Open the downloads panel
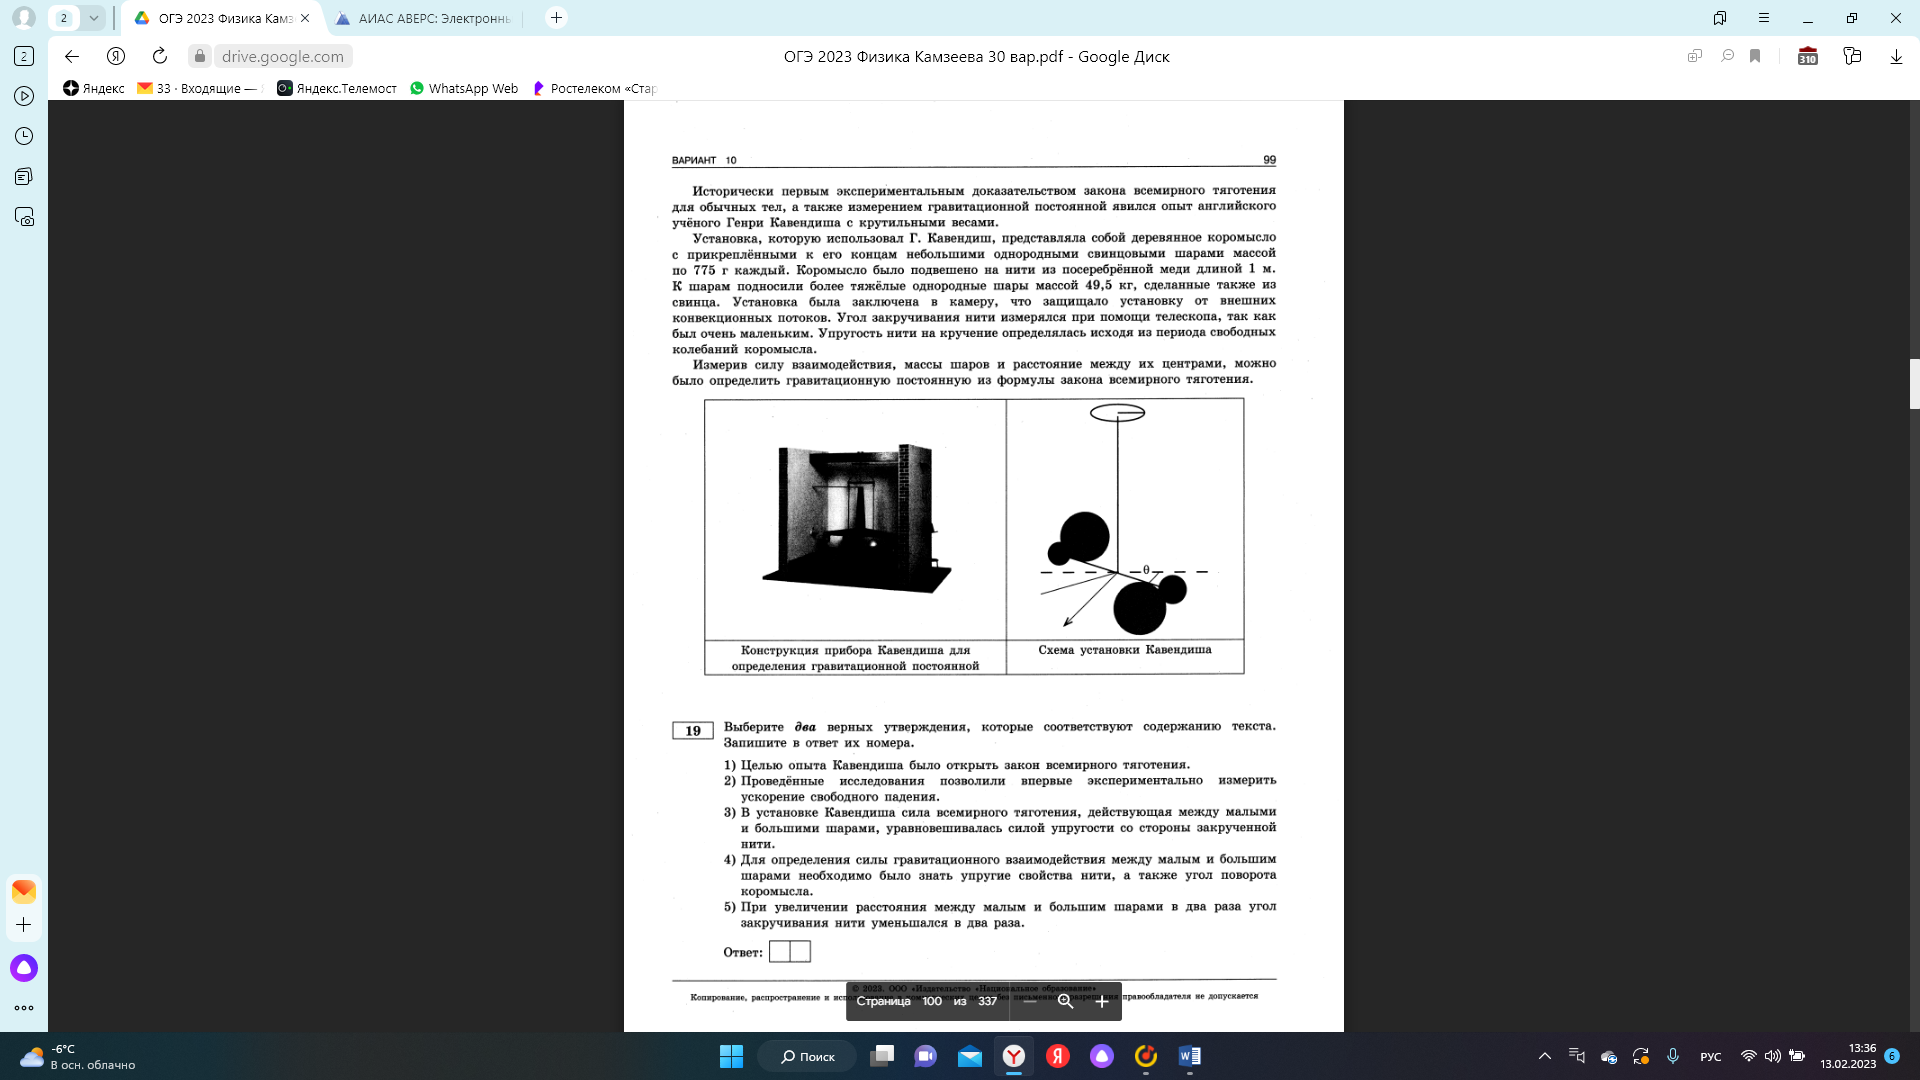Screen dimensions: 1920x1080 (1896, 56)
